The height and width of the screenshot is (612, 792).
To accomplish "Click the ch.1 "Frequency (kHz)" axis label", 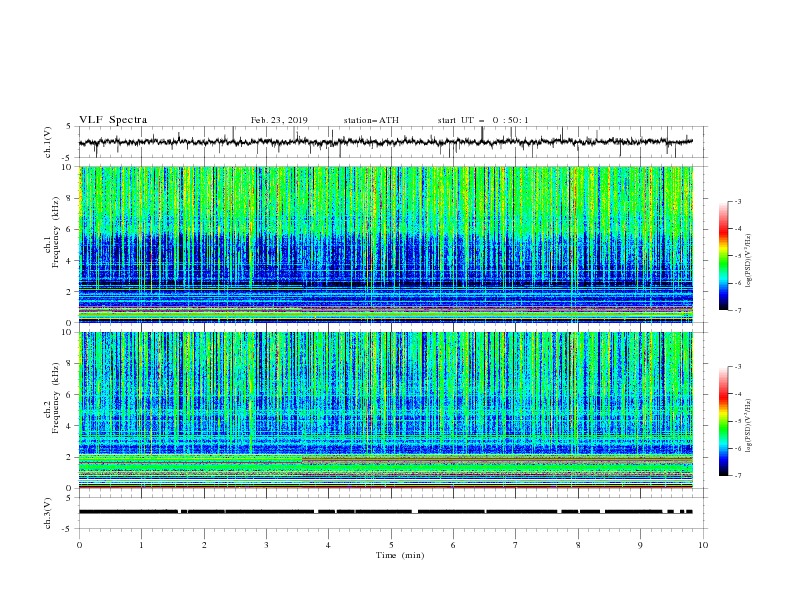I will coord(55,233).
